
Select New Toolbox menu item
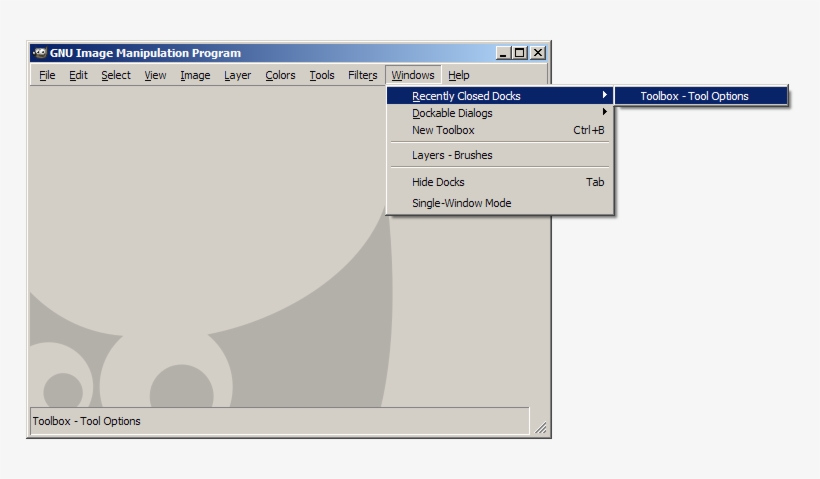(x=499, y=130)
